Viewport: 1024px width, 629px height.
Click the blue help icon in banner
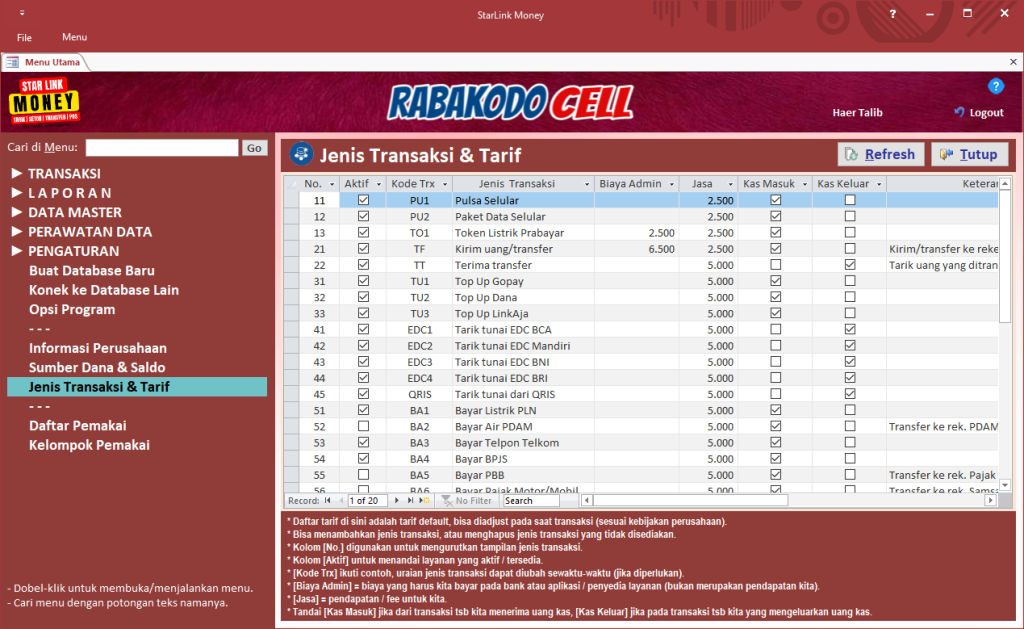point(995,86)
